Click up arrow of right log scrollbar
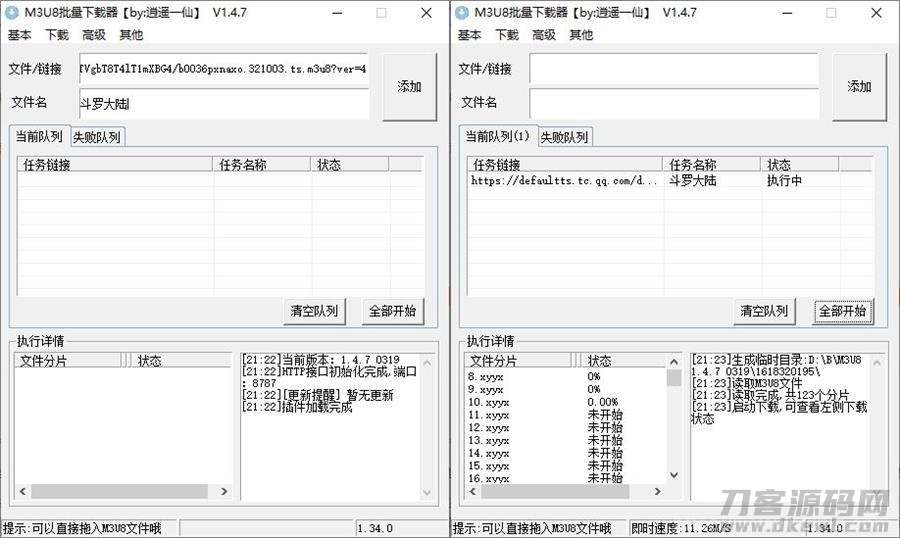Screen dimensions: 900x538 876,363
